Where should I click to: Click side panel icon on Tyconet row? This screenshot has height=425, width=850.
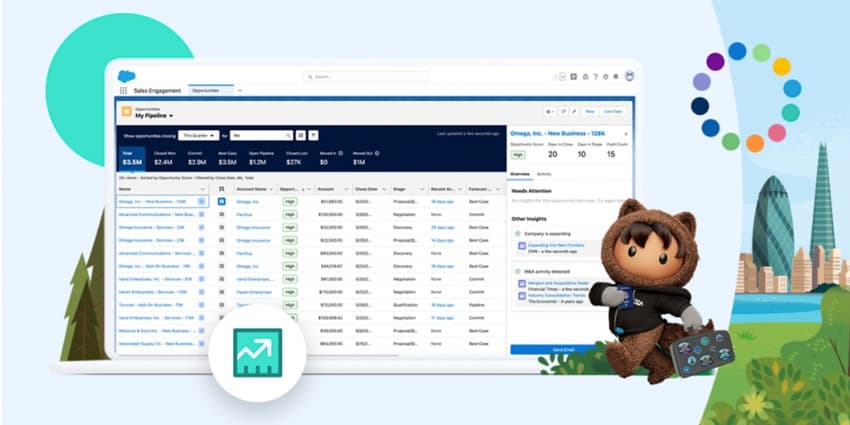pyautogui.click(x=202, y=305)
